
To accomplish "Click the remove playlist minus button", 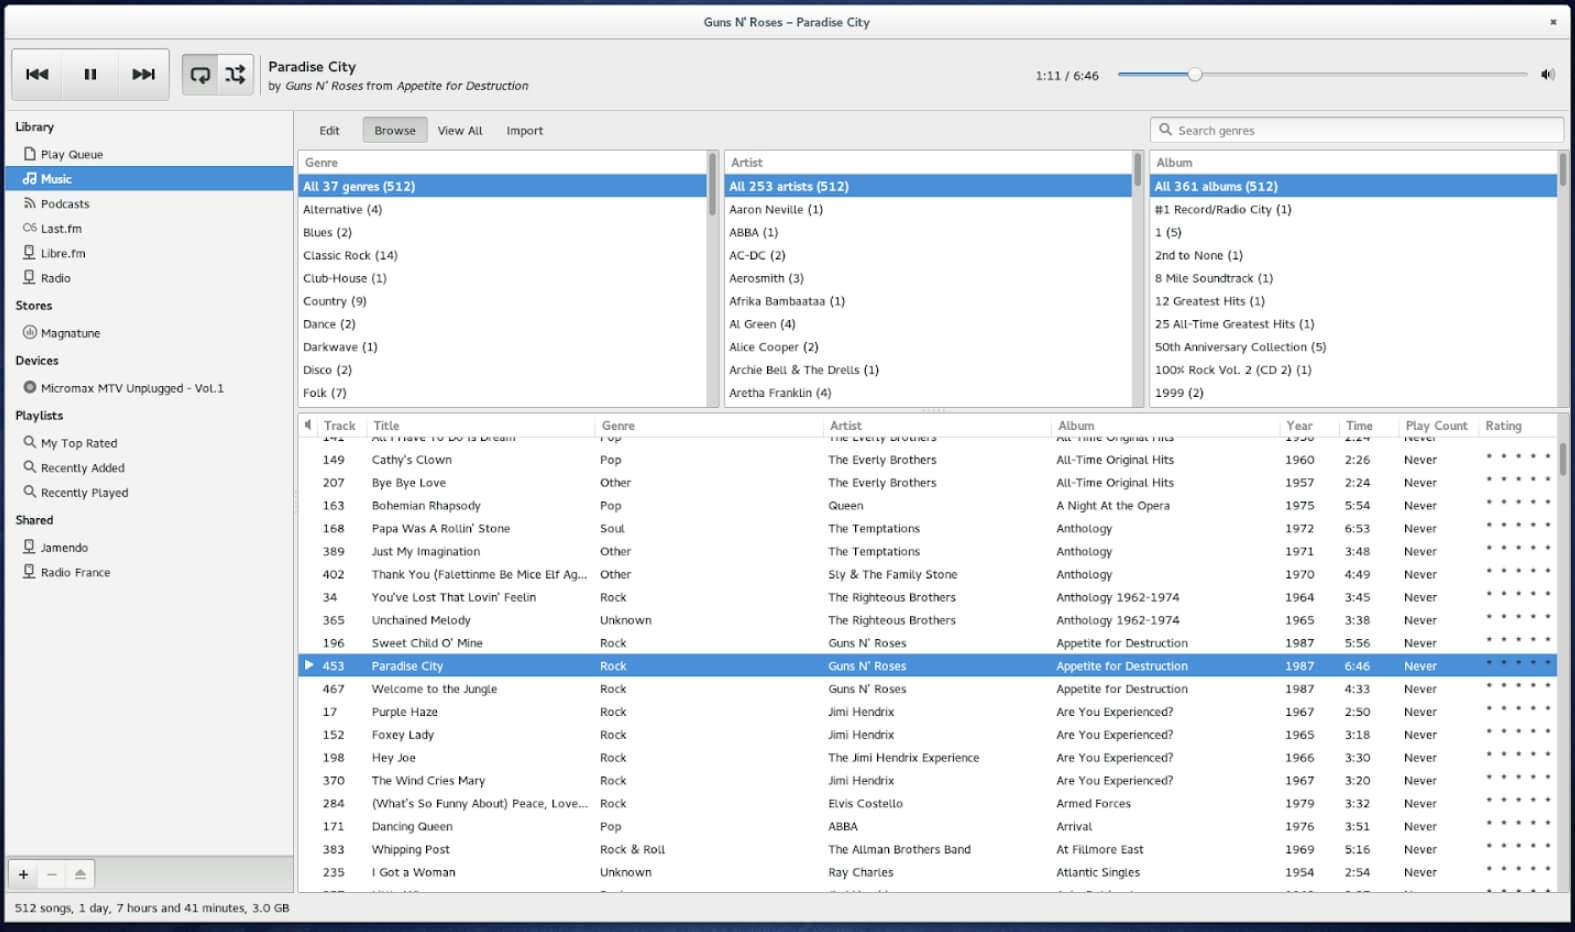I will (52, 874).
